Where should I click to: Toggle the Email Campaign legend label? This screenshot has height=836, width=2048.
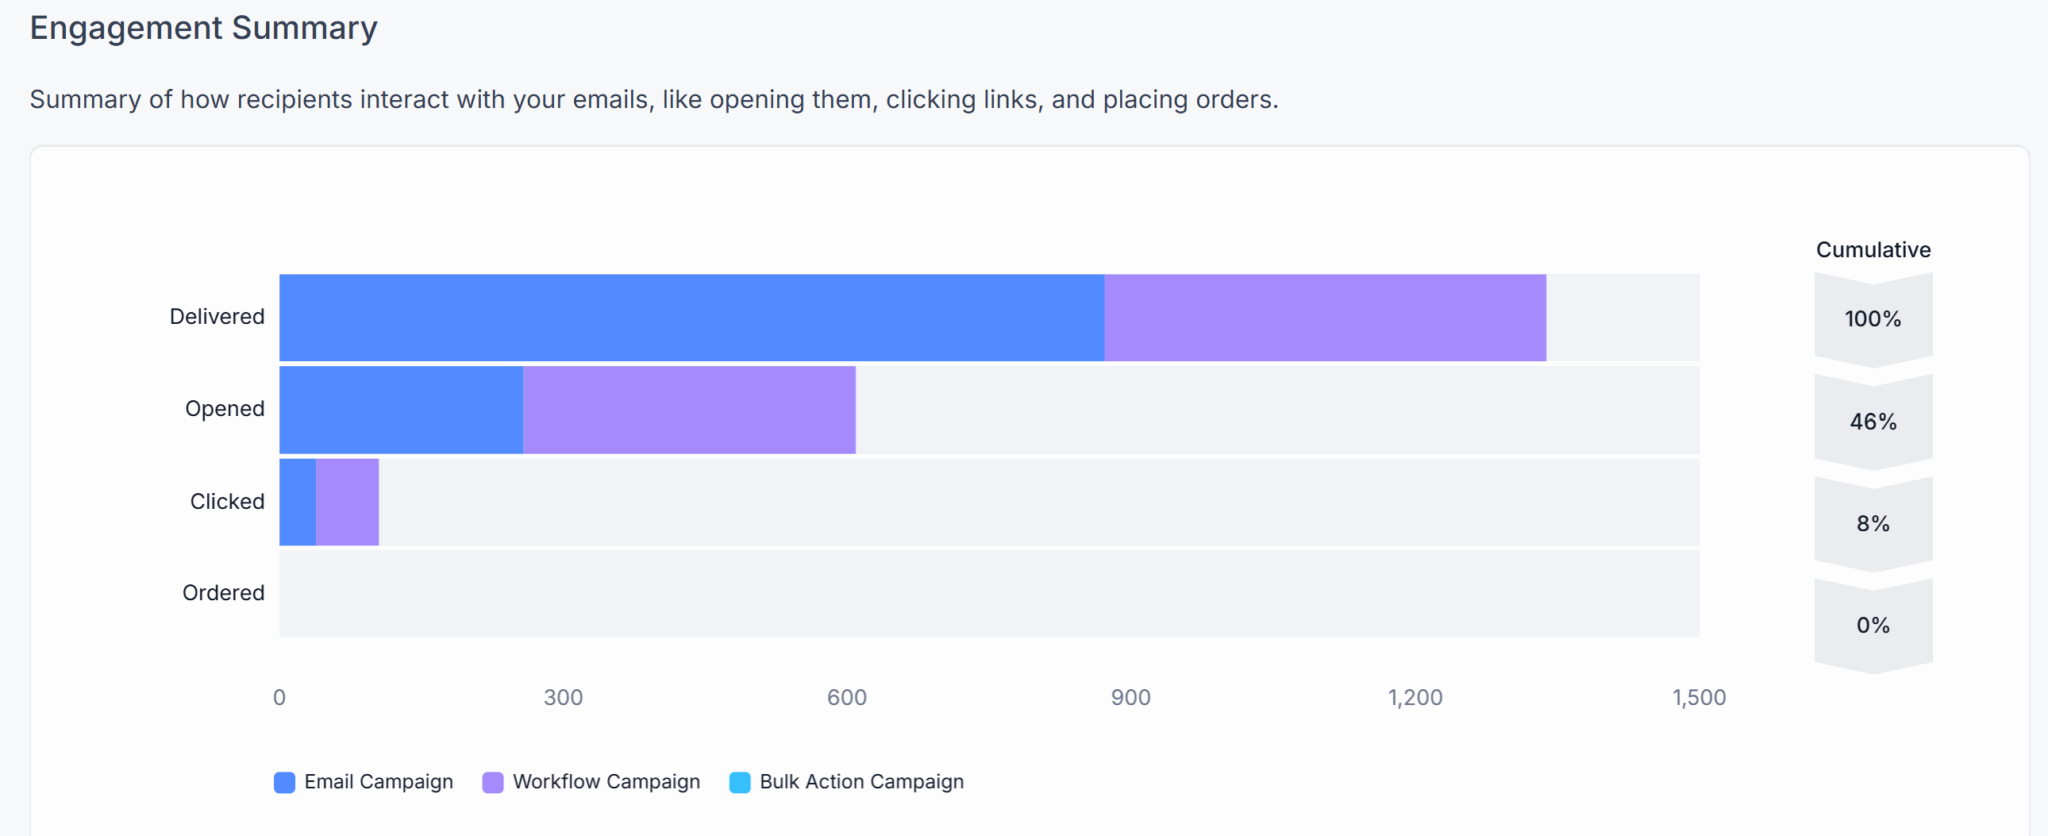pos(378,782)
